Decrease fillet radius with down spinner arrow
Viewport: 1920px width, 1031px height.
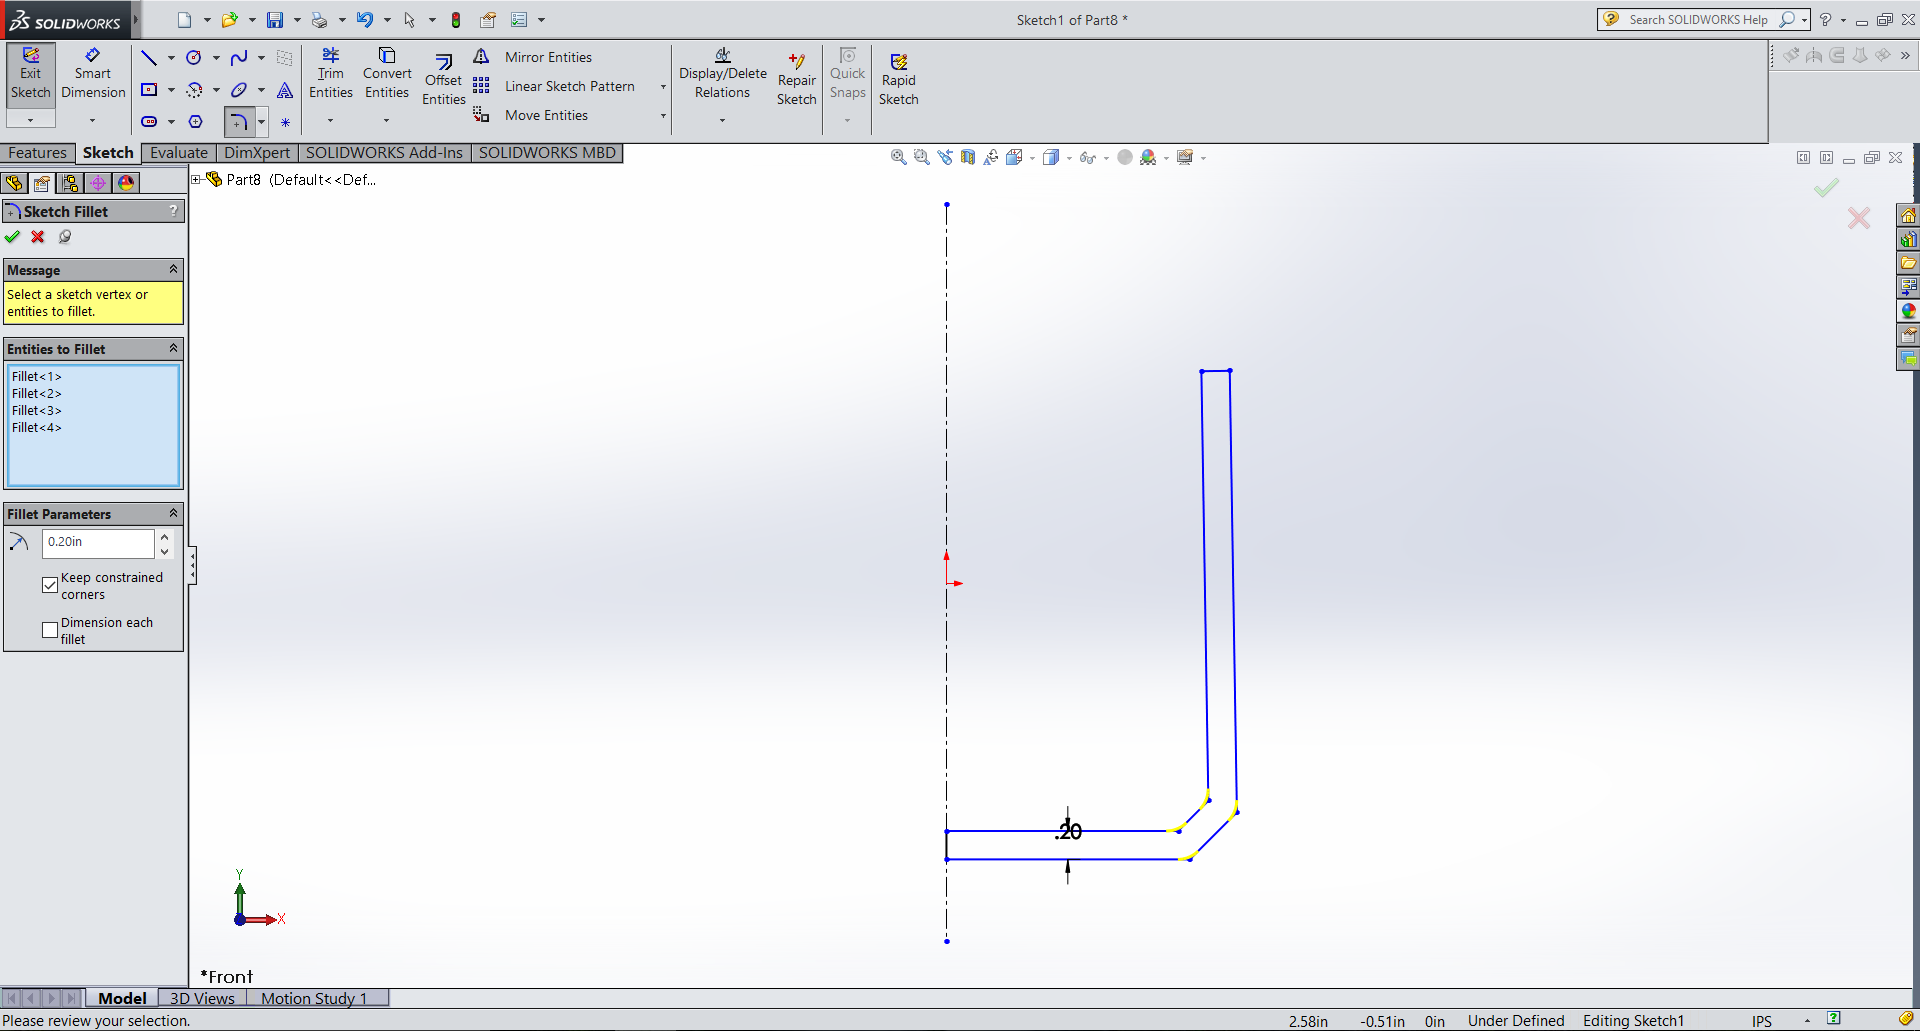[x=165, y=551]
